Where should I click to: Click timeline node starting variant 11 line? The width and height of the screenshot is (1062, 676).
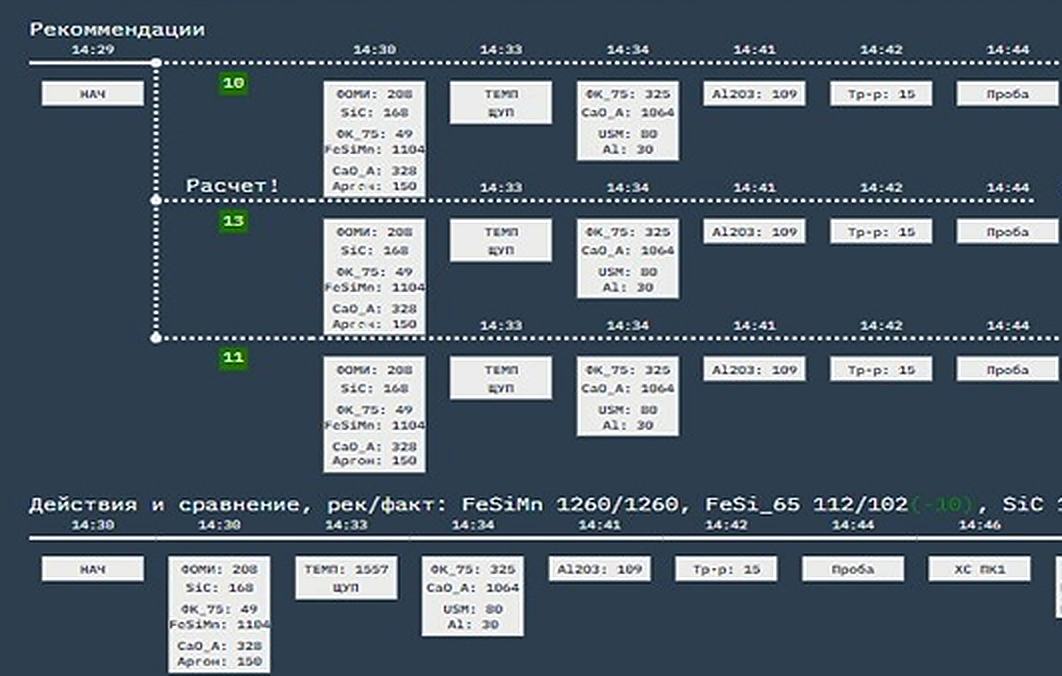pos(156,337)
